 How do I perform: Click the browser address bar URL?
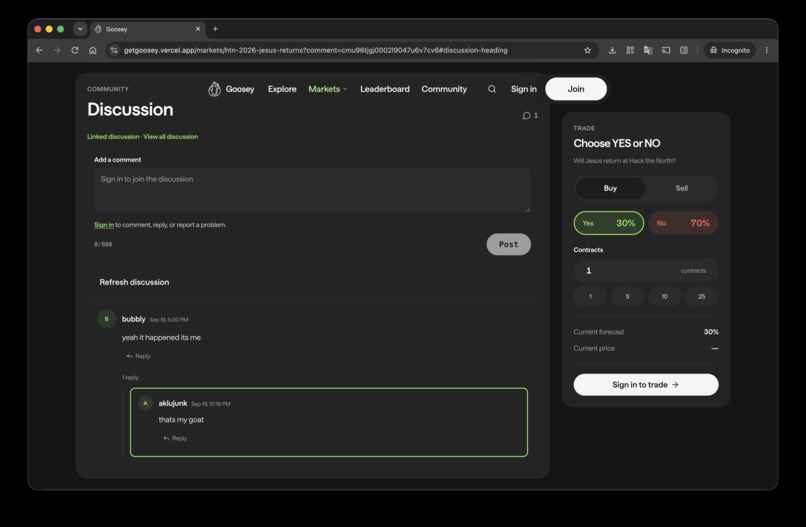pos(316,50)
